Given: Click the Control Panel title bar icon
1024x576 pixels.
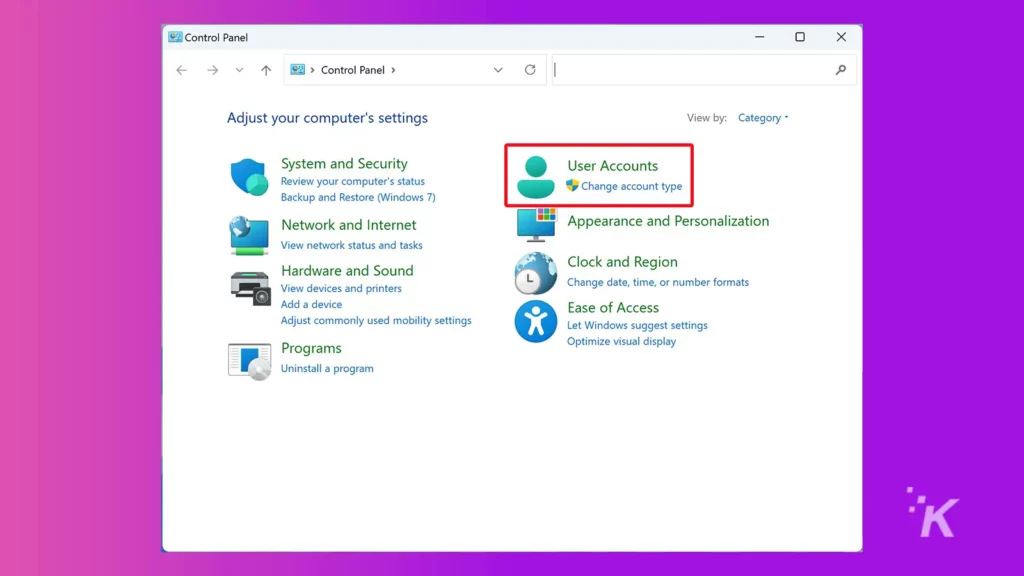Looking at the screenshot, I should 175,37.
